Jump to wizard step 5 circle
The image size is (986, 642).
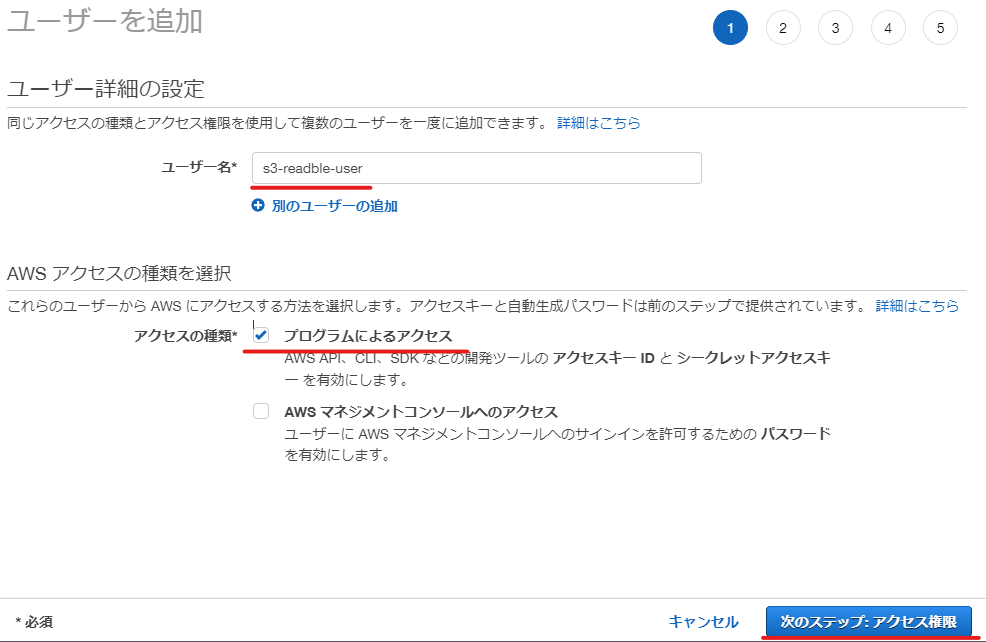[940, 28]
